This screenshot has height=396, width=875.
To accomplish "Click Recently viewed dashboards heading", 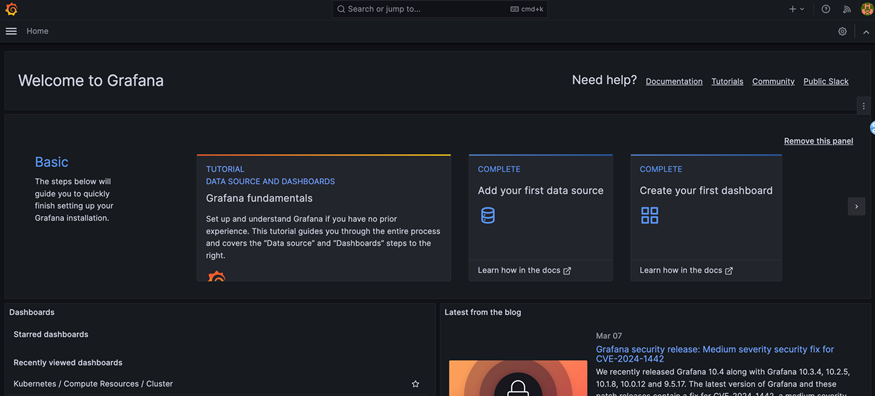I will (68, 363).
